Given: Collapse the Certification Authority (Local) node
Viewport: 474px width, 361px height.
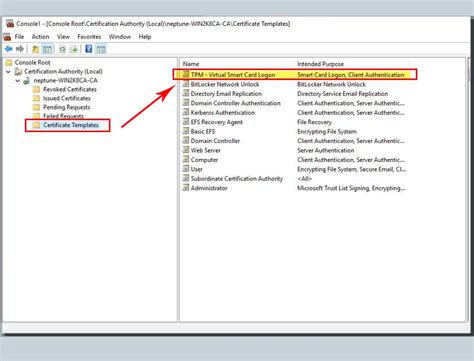Looking at the screenshot, I should (8, 71).
